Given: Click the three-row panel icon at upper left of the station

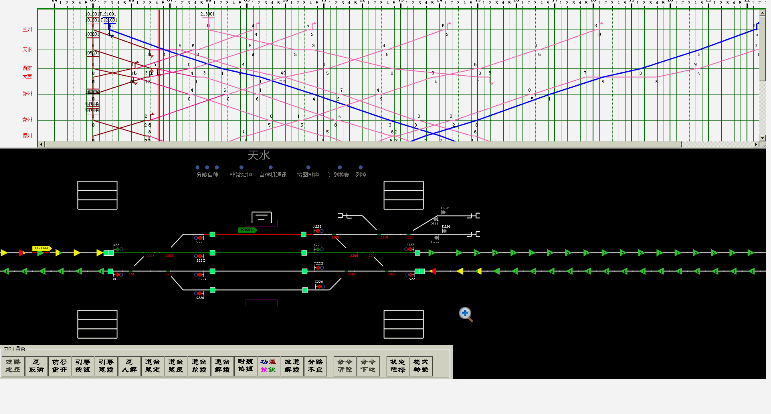Looking at the screenshot, I should pyautogui.click(x=97, y=195).
